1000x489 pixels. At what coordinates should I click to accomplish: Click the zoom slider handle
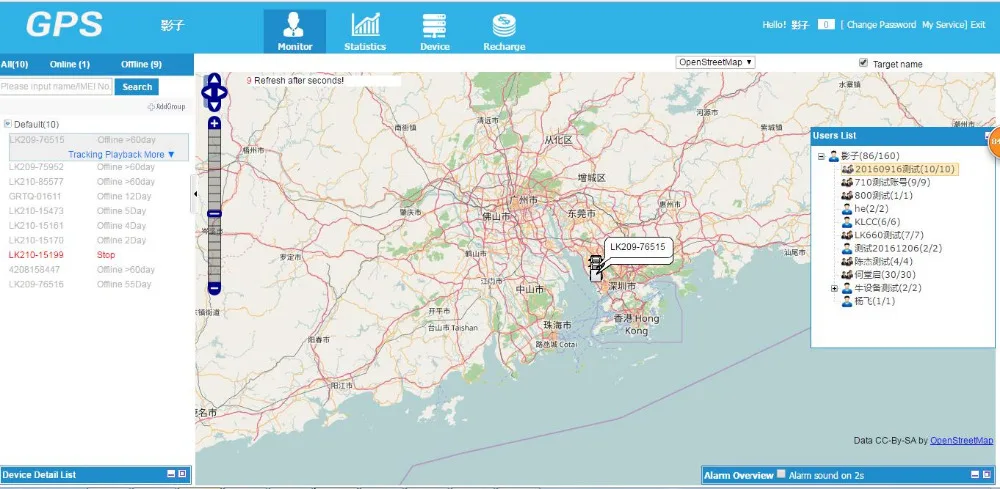pyautogui.click(x=214, y=214)
